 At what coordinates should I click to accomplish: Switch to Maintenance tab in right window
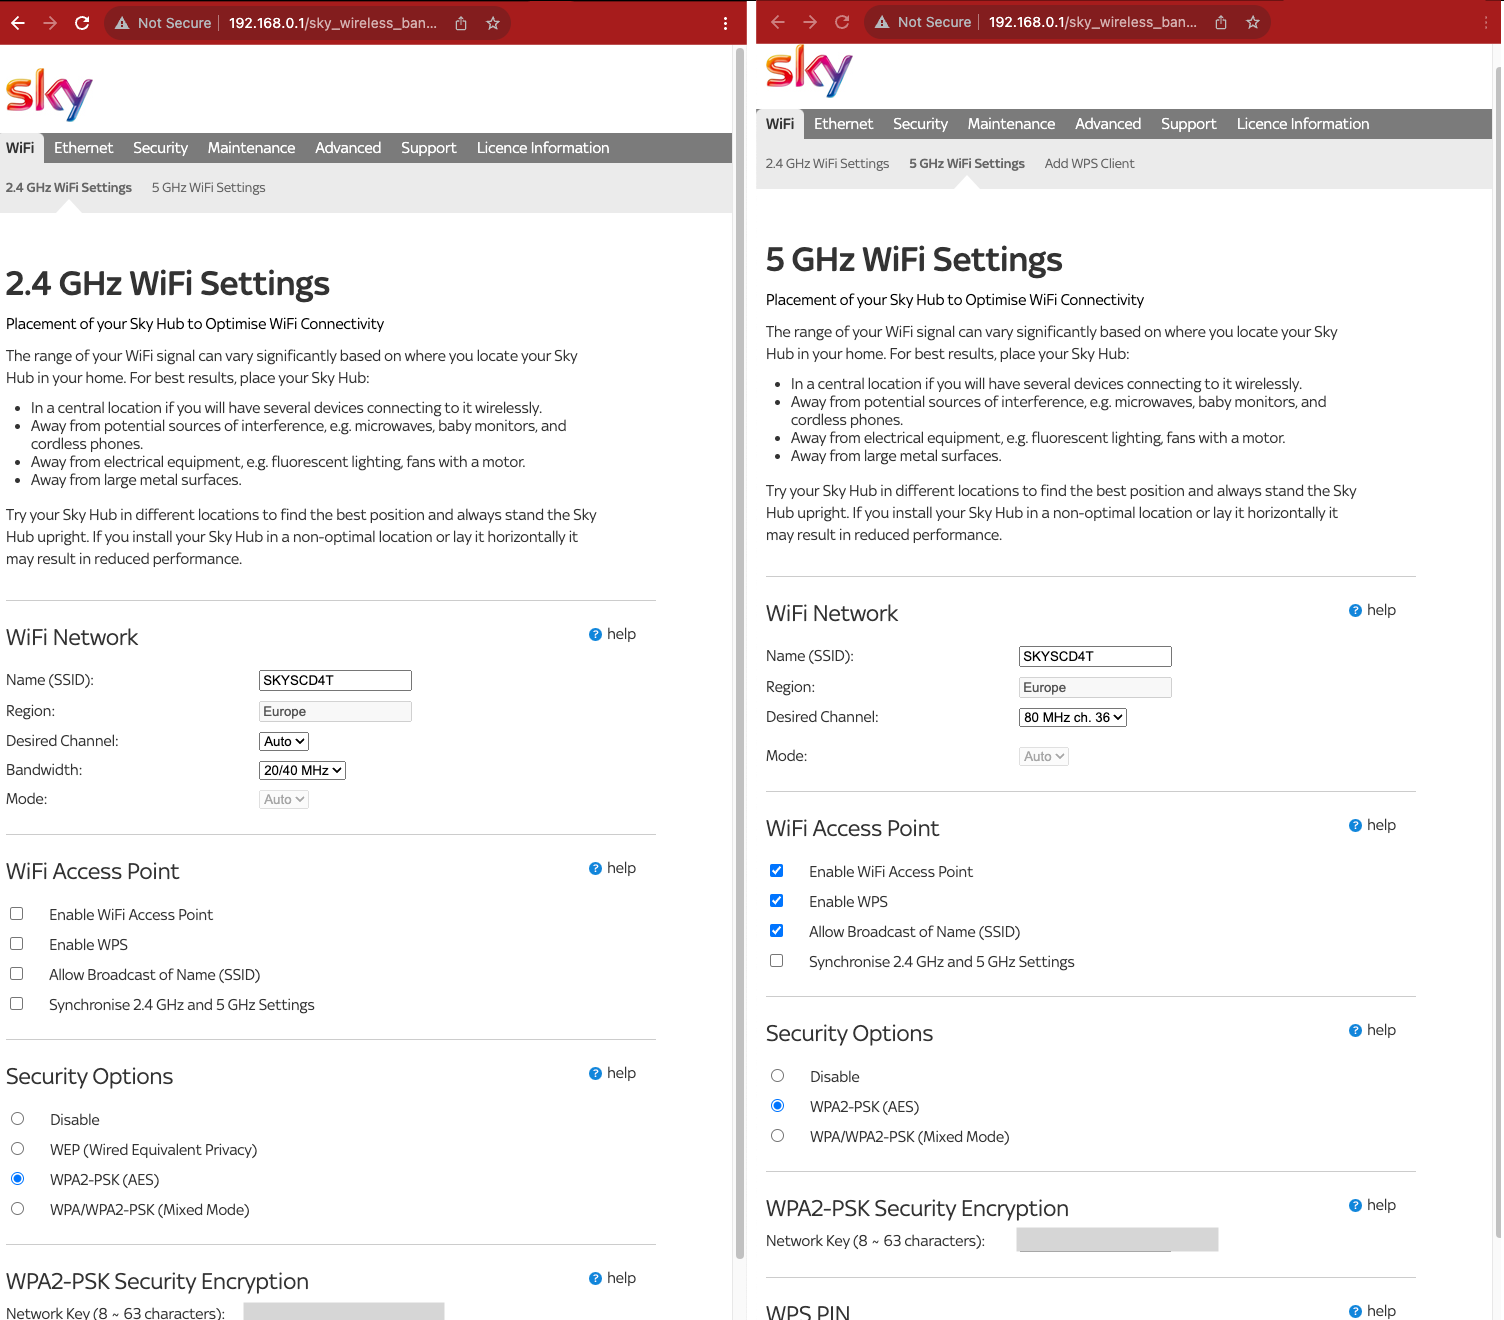pyautogui.click(x=1011, y=124)
